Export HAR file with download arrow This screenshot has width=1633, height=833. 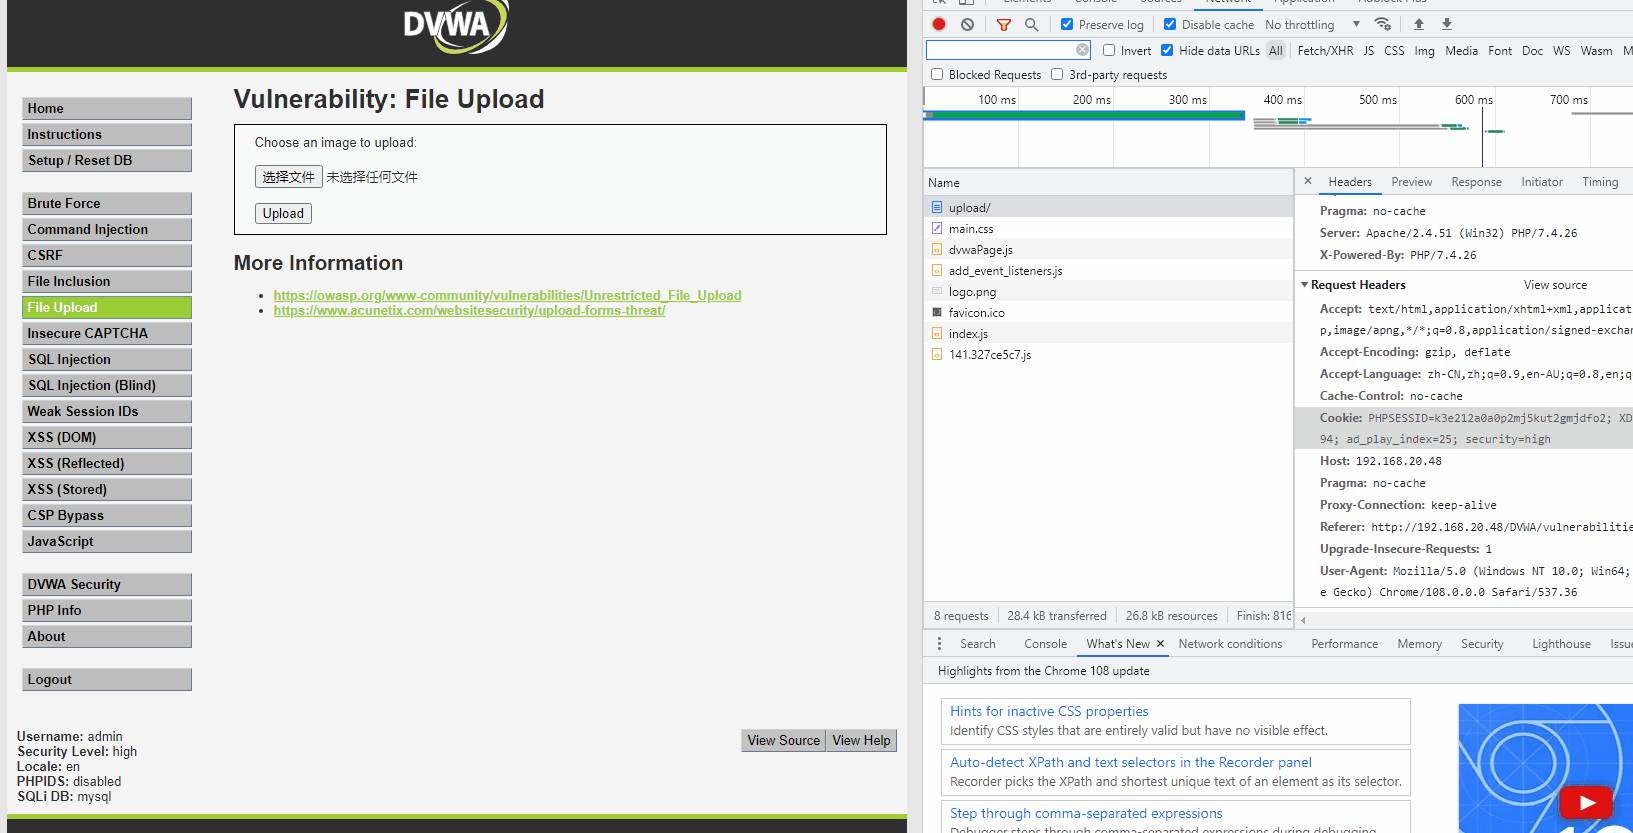coord(1446,24)
